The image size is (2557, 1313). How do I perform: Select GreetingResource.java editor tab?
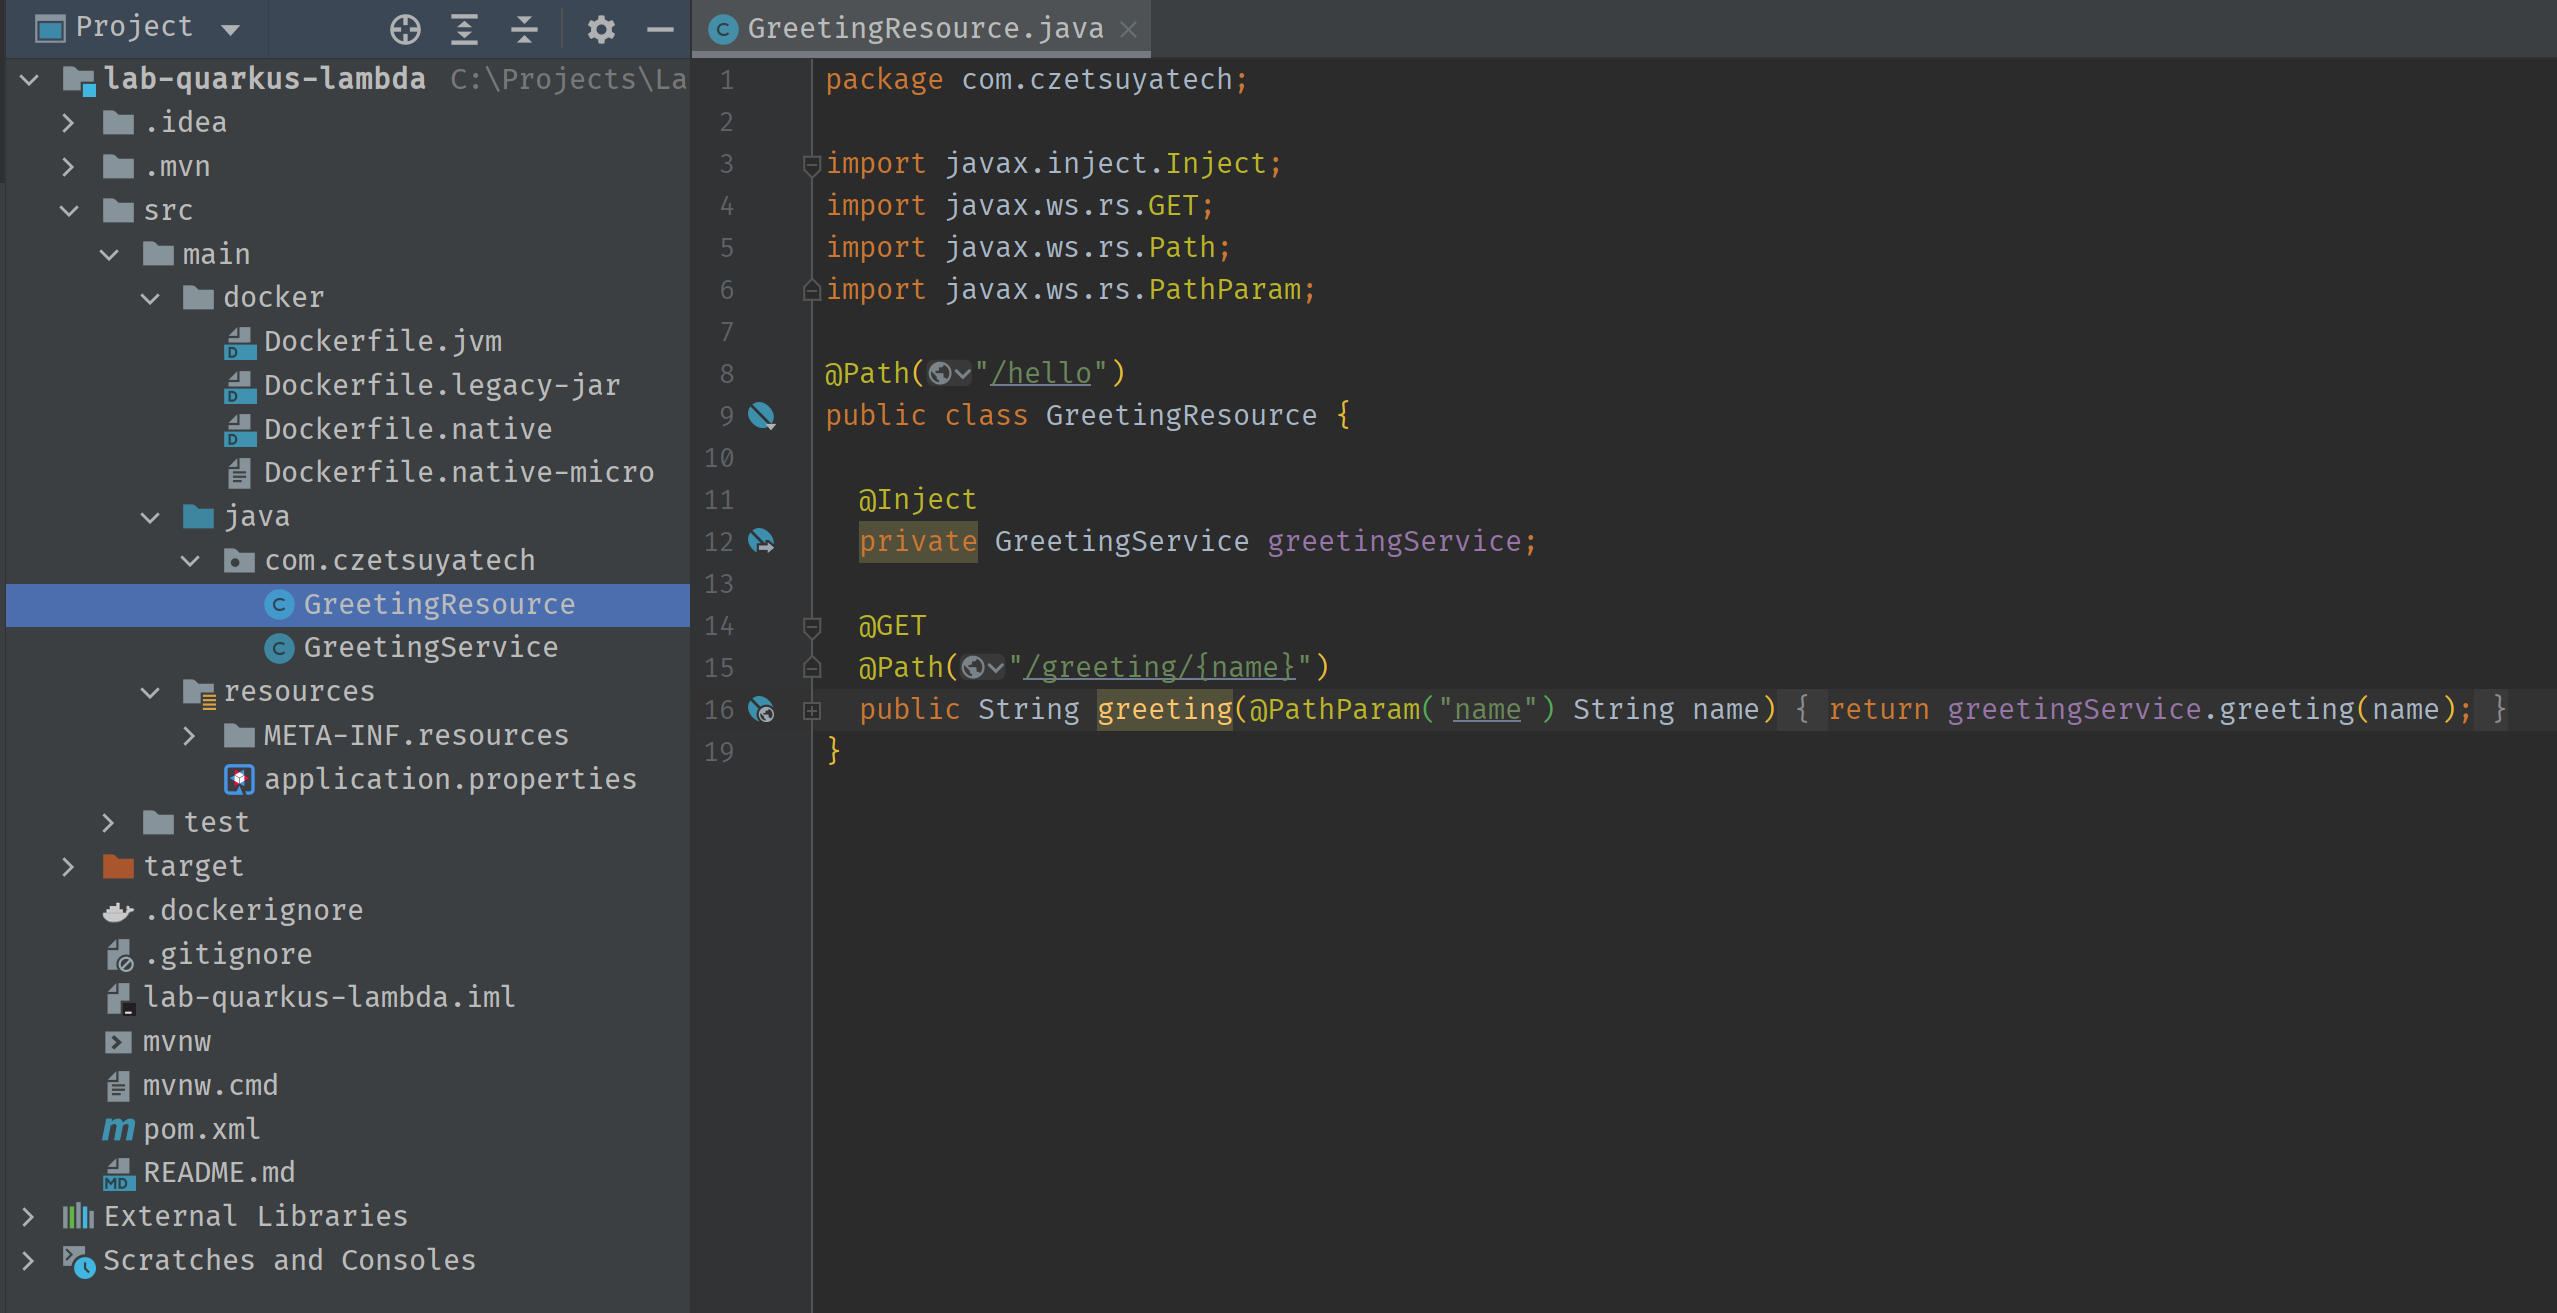pos(924,29)
